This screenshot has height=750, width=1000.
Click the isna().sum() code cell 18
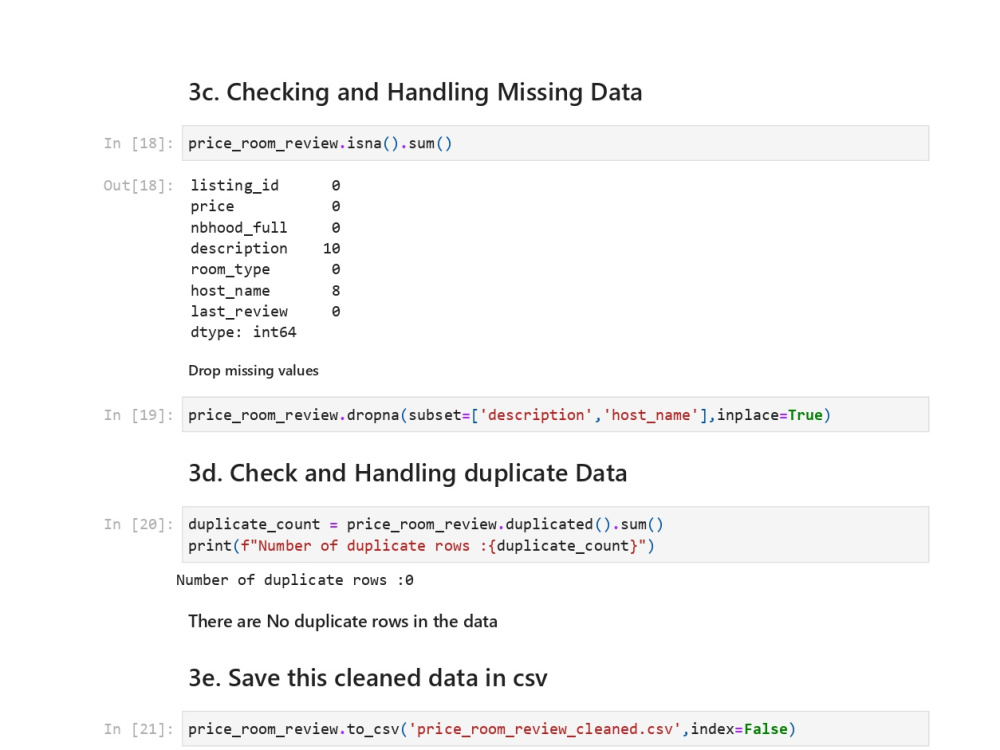(x=555, y=143)
